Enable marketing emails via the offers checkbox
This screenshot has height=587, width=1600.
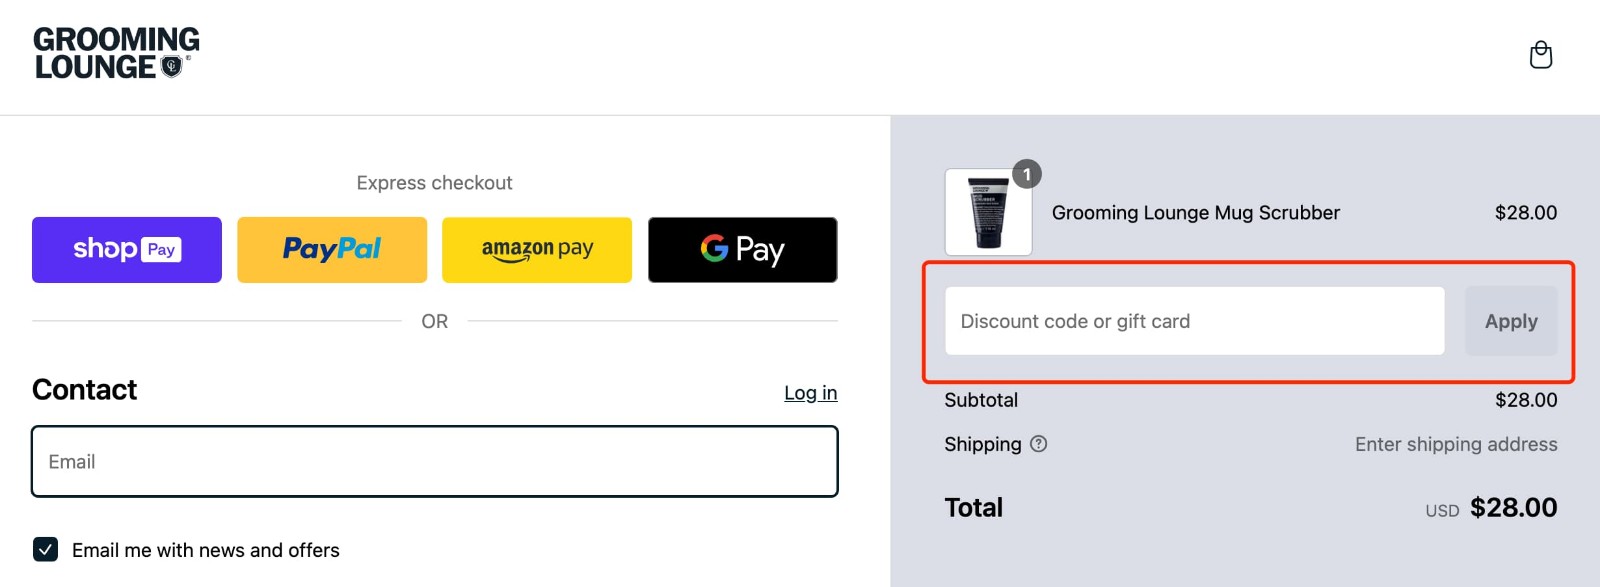click(44, 549)
